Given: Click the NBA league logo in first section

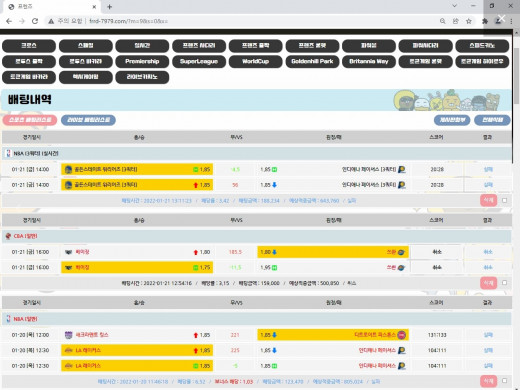Looking at the screenshot, I should tap(8, 153).
